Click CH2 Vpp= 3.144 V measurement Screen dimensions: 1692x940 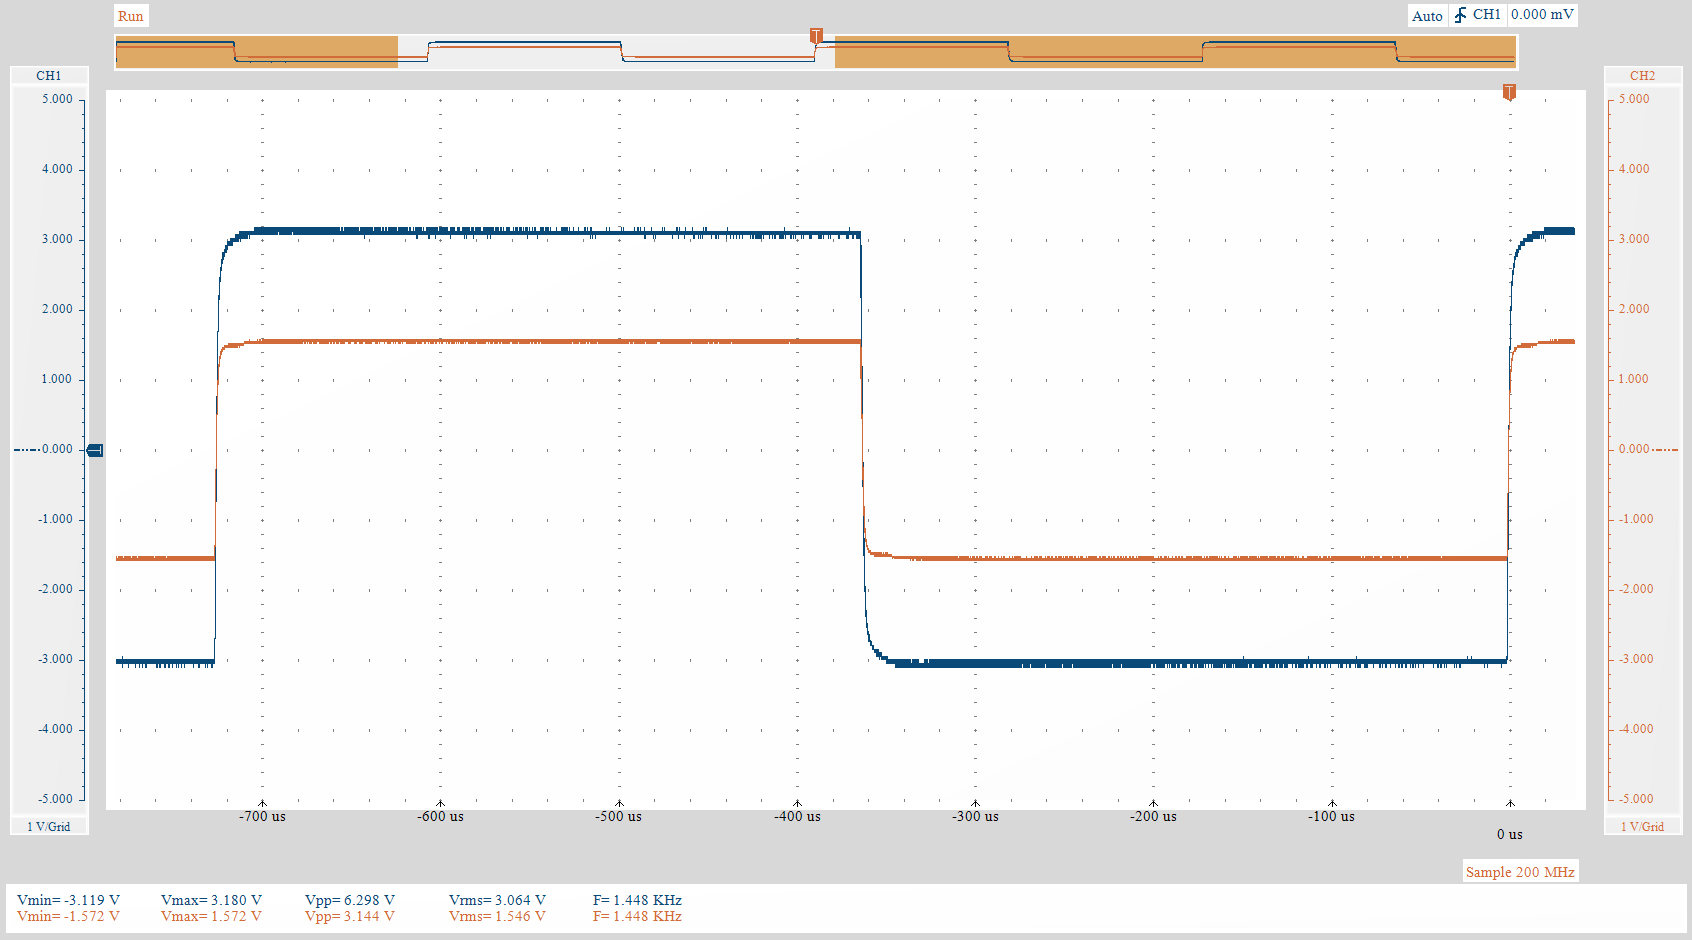[x=350, y=916]
